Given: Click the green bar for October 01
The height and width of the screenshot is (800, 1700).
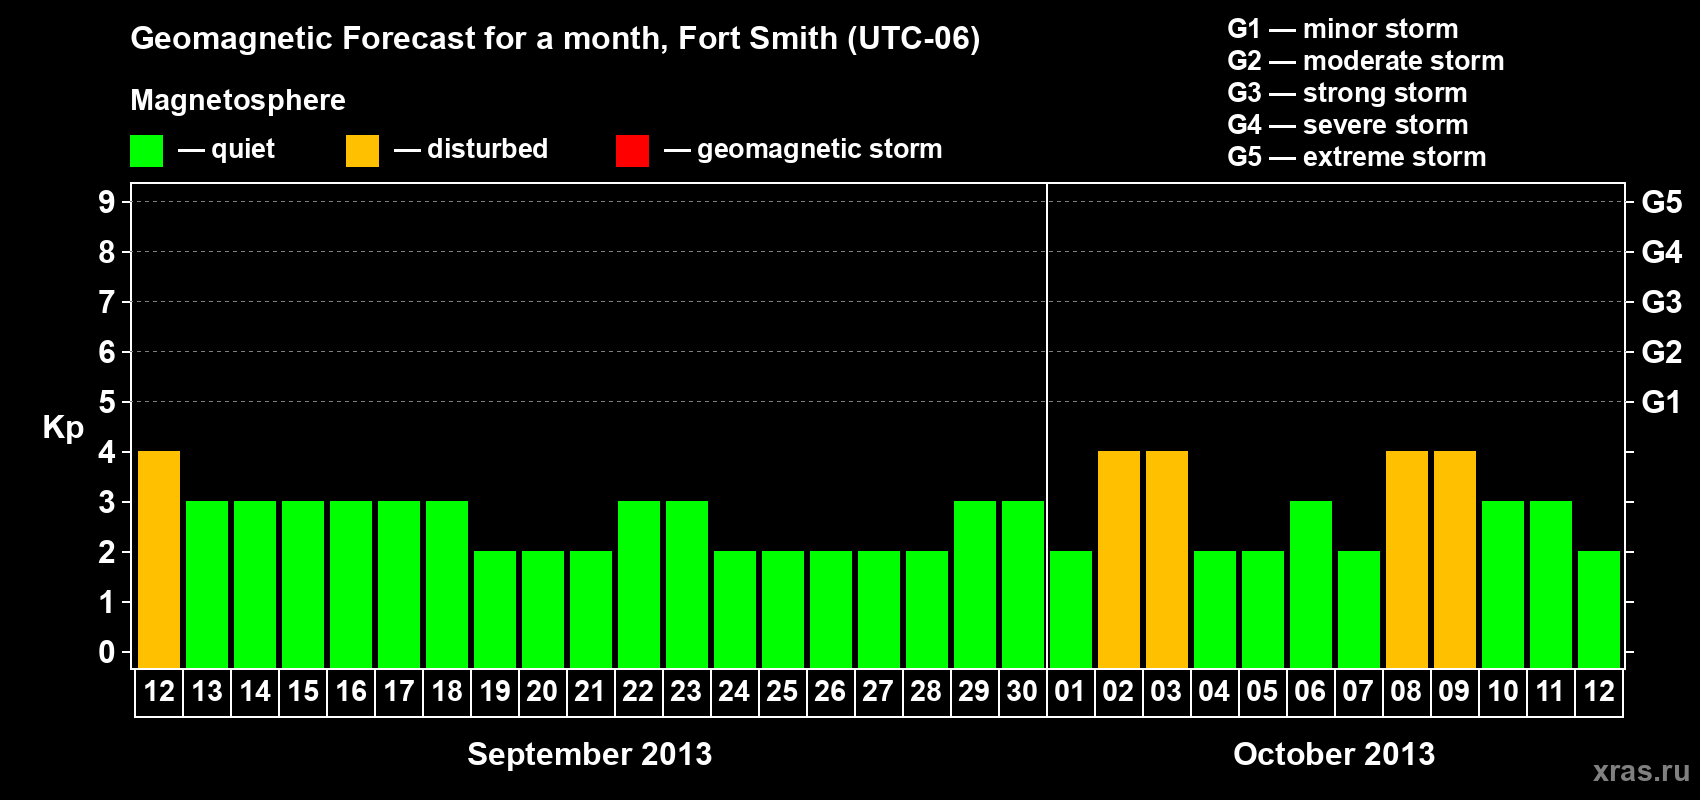Looking at the screenshot, I should pos(1071,610).
